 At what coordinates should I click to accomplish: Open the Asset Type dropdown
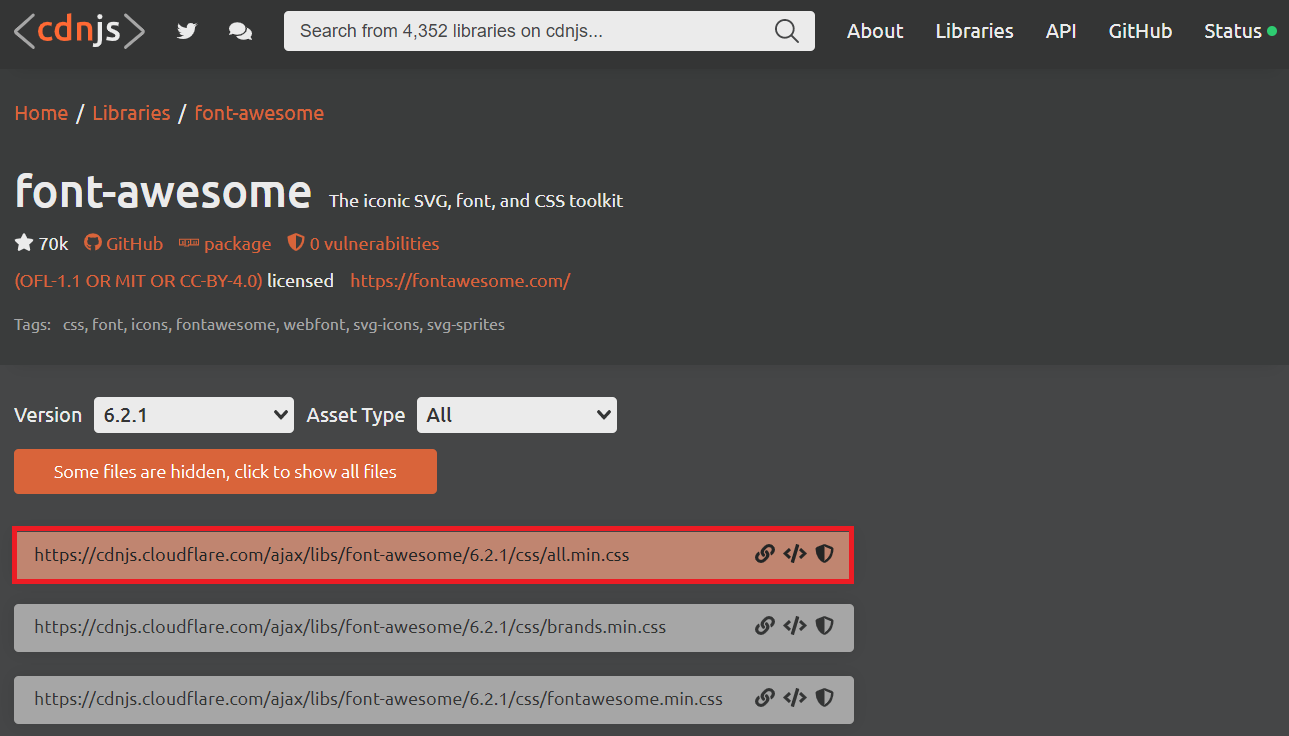coord(517,415)
